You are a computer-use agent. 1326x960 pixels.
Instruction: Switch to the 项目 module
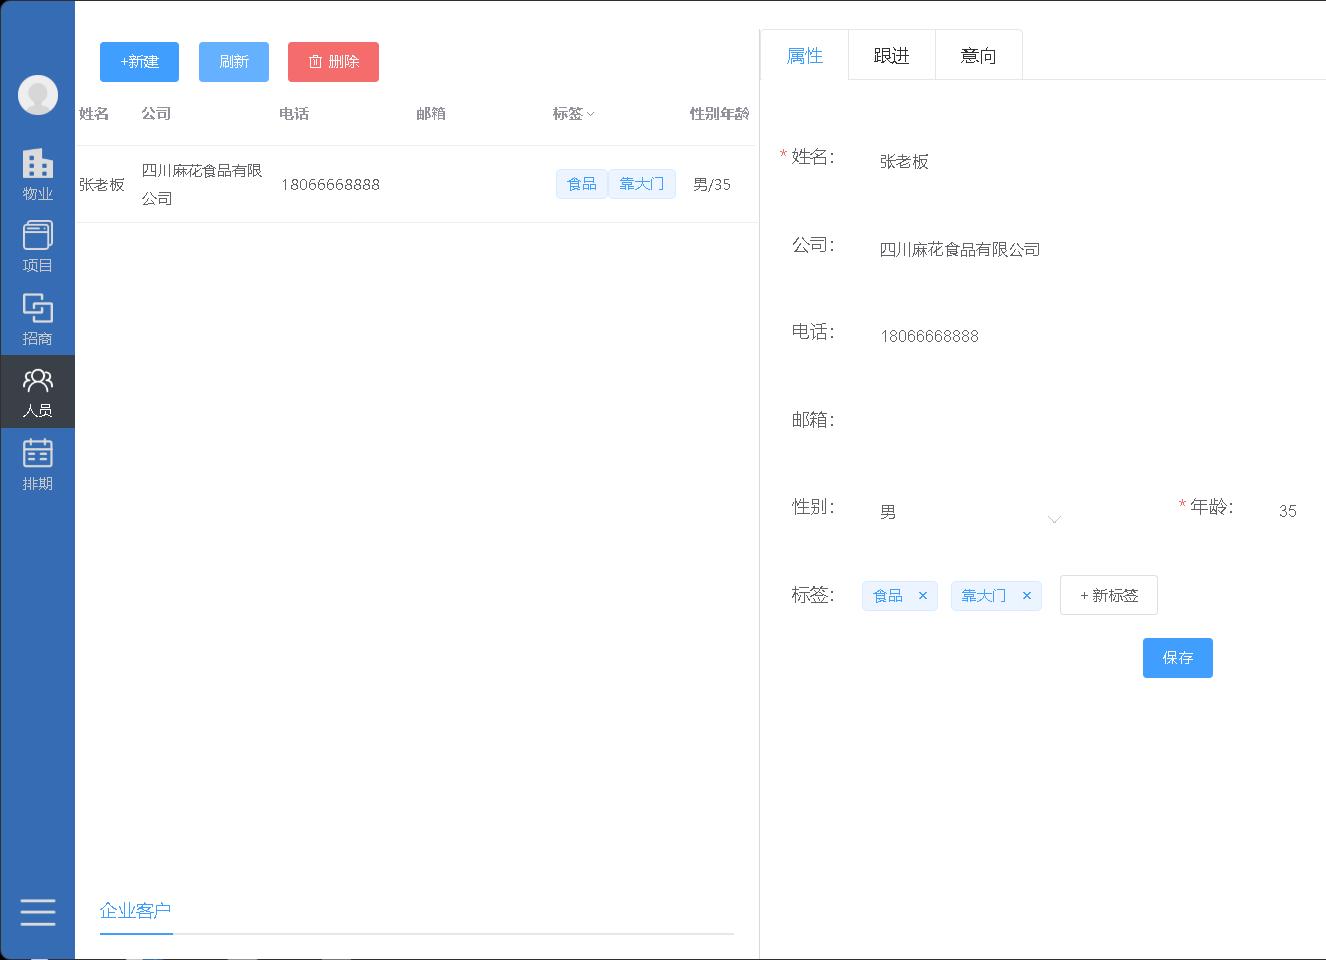37,245
